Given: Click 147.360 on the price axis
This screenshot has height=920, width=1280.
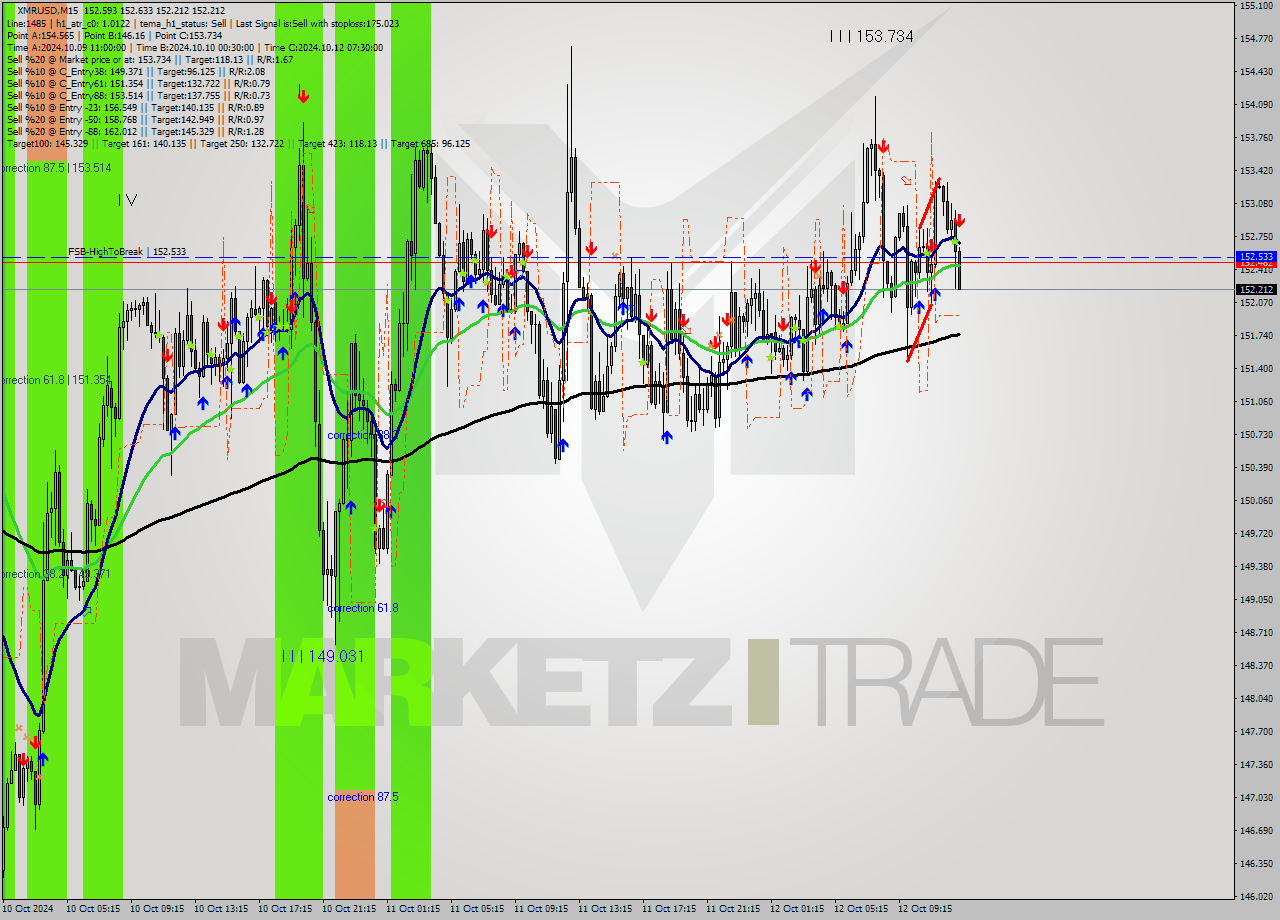Looking at the screenshot, I should (1256, 764).
